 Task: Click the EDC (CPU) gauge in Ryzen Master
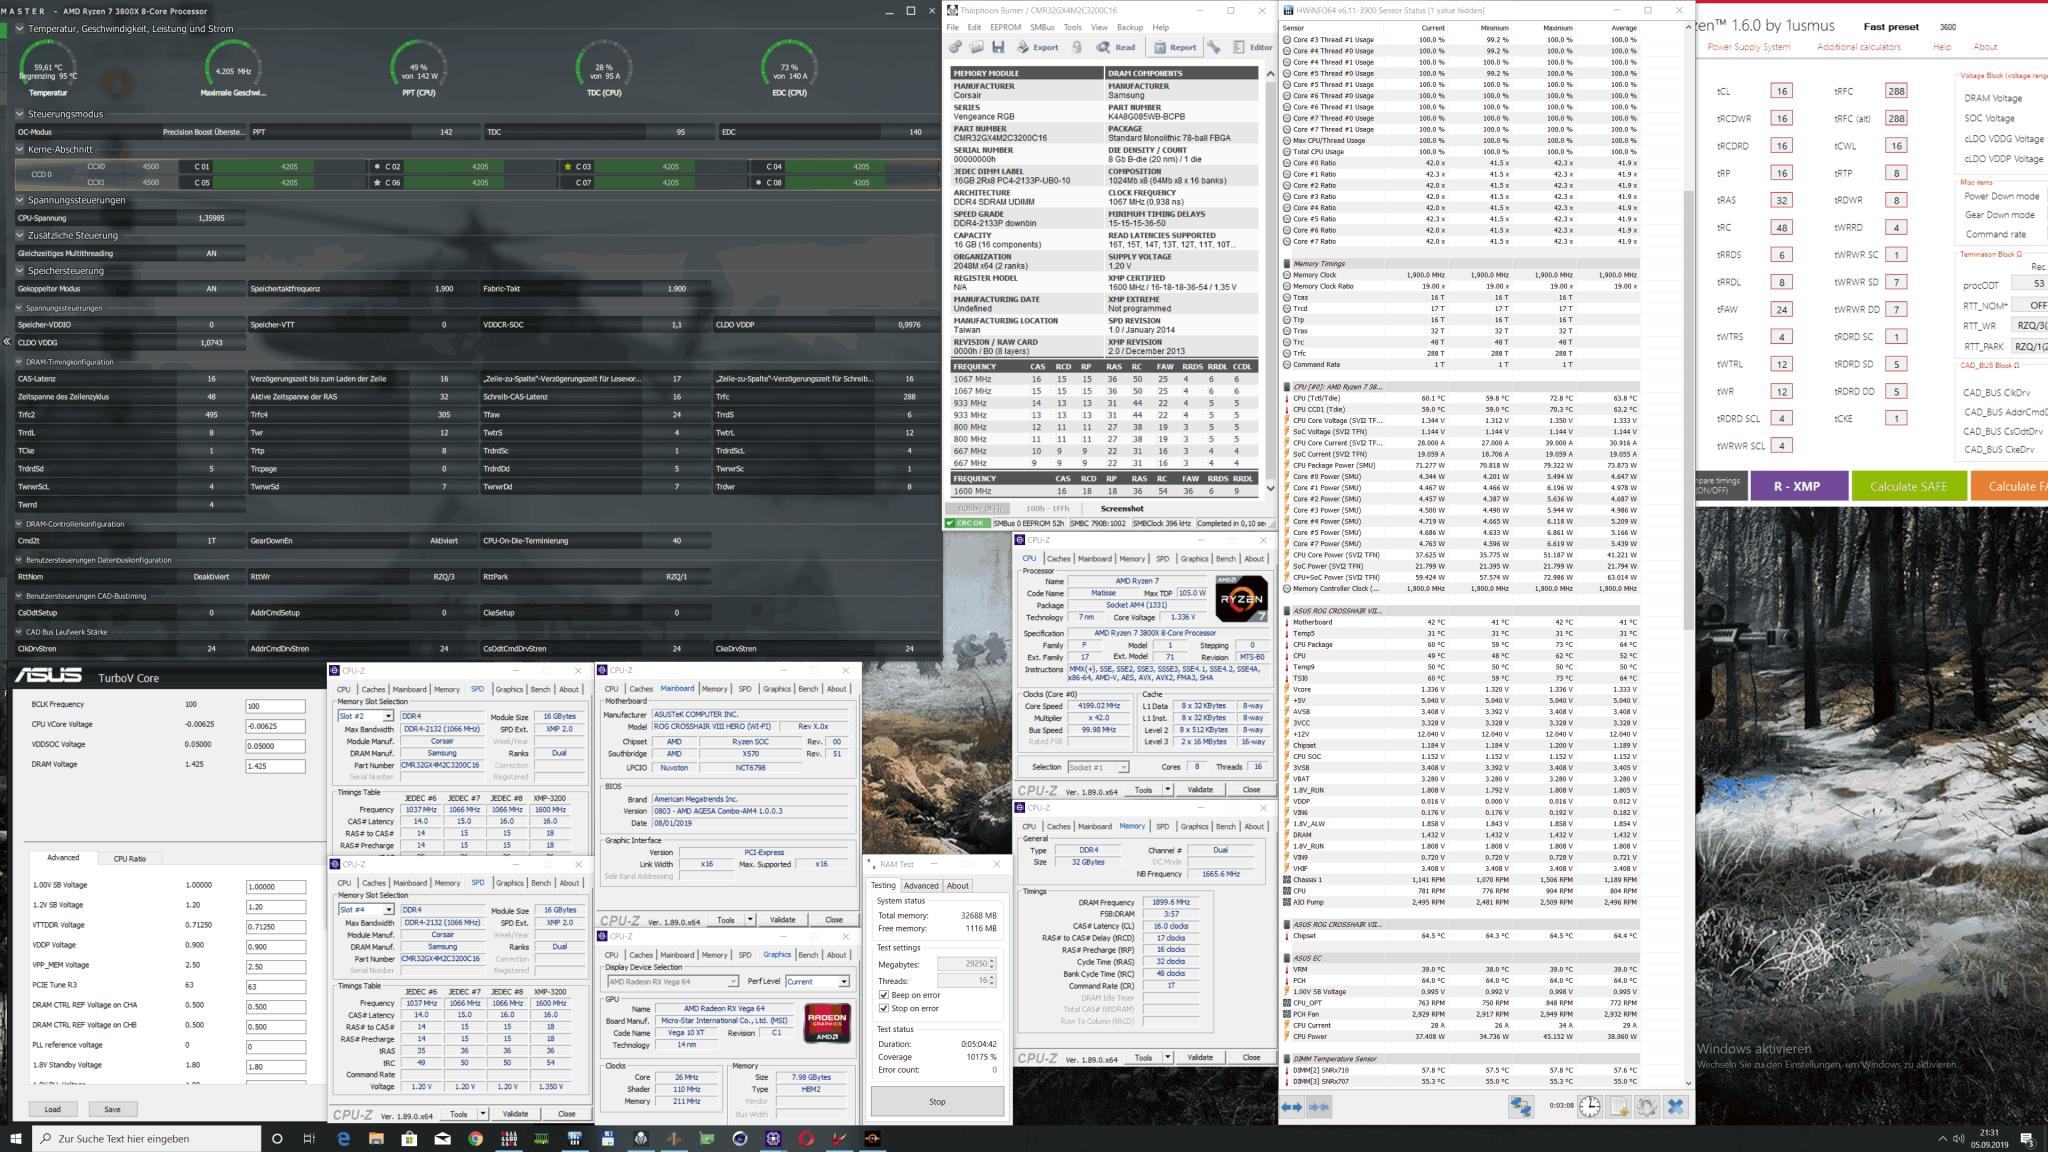pos(789,67)
